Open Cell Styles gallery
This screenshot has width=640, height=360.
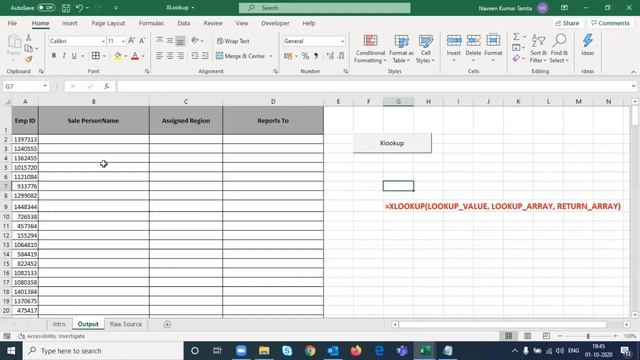[x=425, y=49]
